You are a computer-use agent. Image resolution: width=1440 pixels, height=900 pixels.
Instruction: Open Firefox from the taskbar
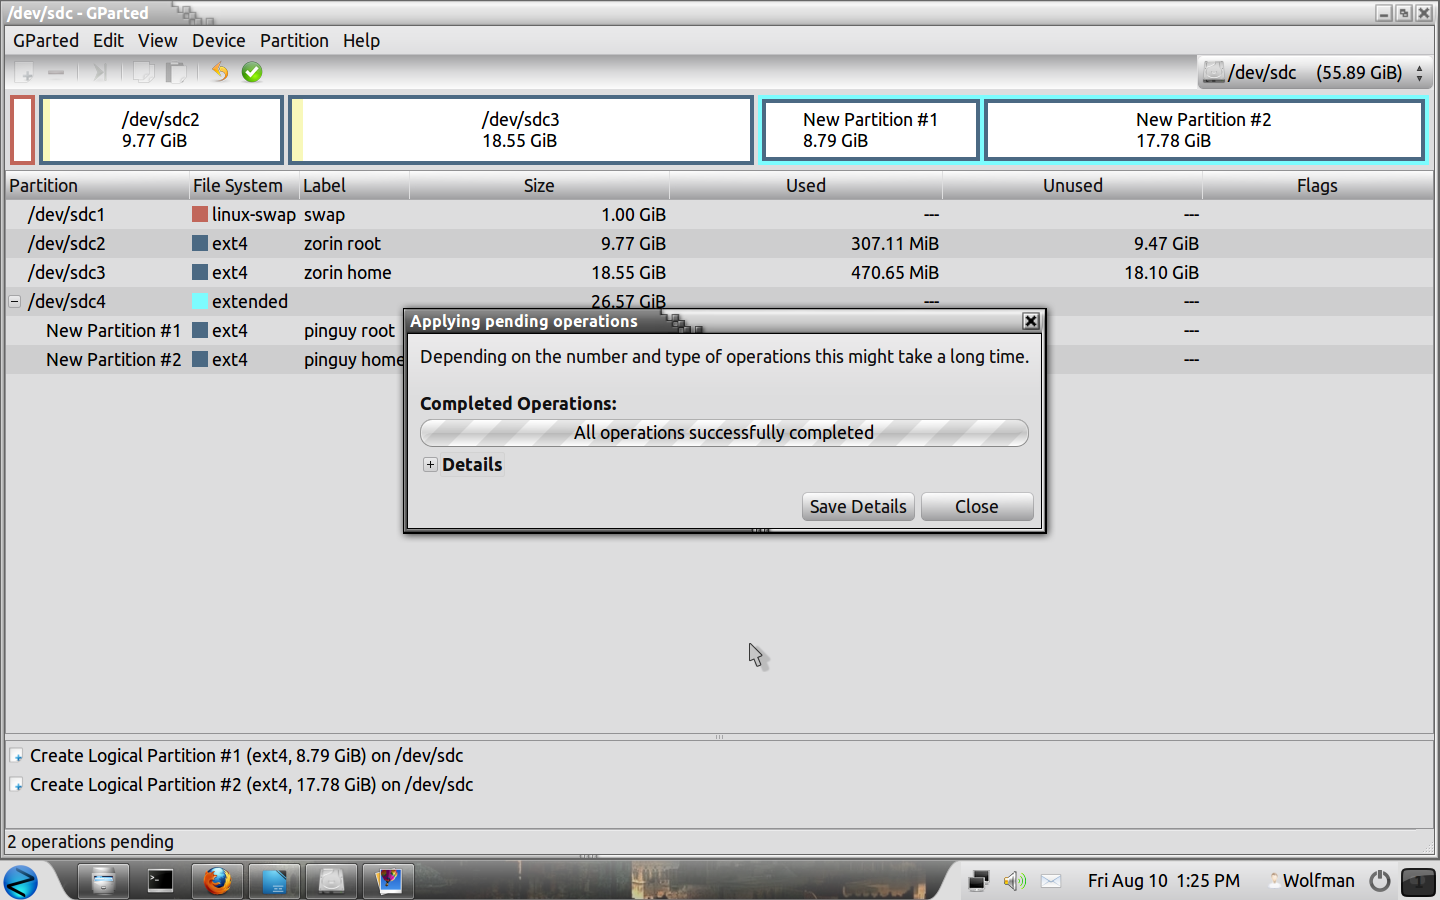click(x=217, y=881)
